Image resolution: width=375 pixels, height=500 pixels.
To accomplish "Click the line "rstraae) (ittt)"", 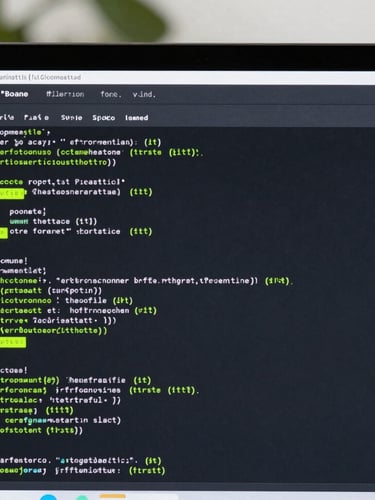I will point(37,410).
